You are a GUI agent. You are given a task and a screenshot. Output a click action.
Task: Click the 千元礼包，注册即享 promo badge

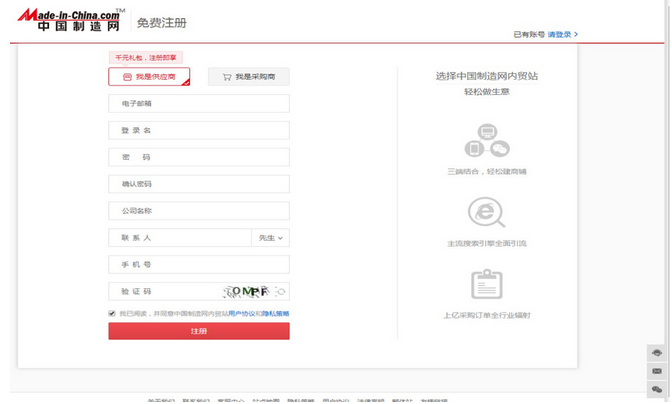click(x=146, y=57)
